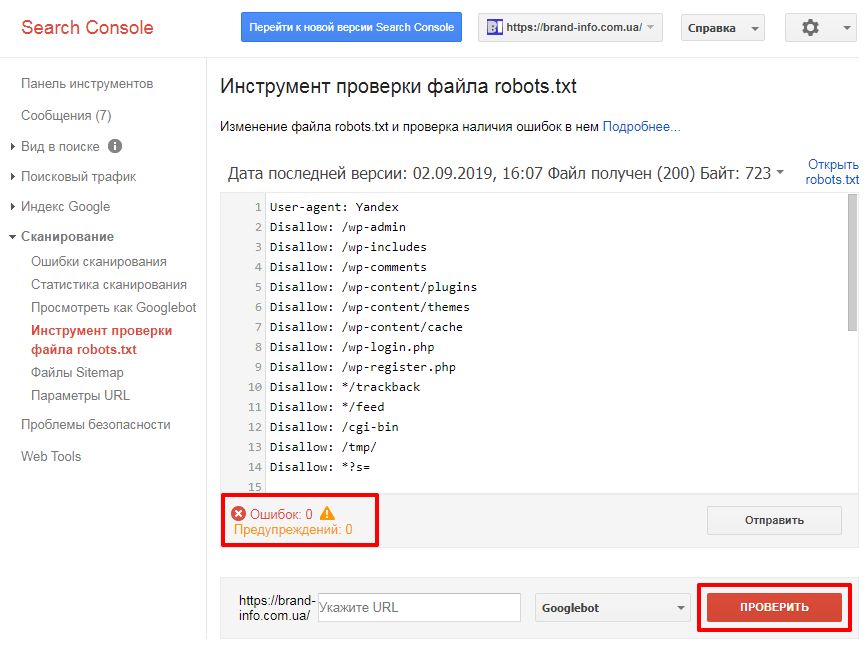Click line Disallow: */feed
Image resolution: width=868 pixels, height=652 pixels.
(x=327, y=407)
